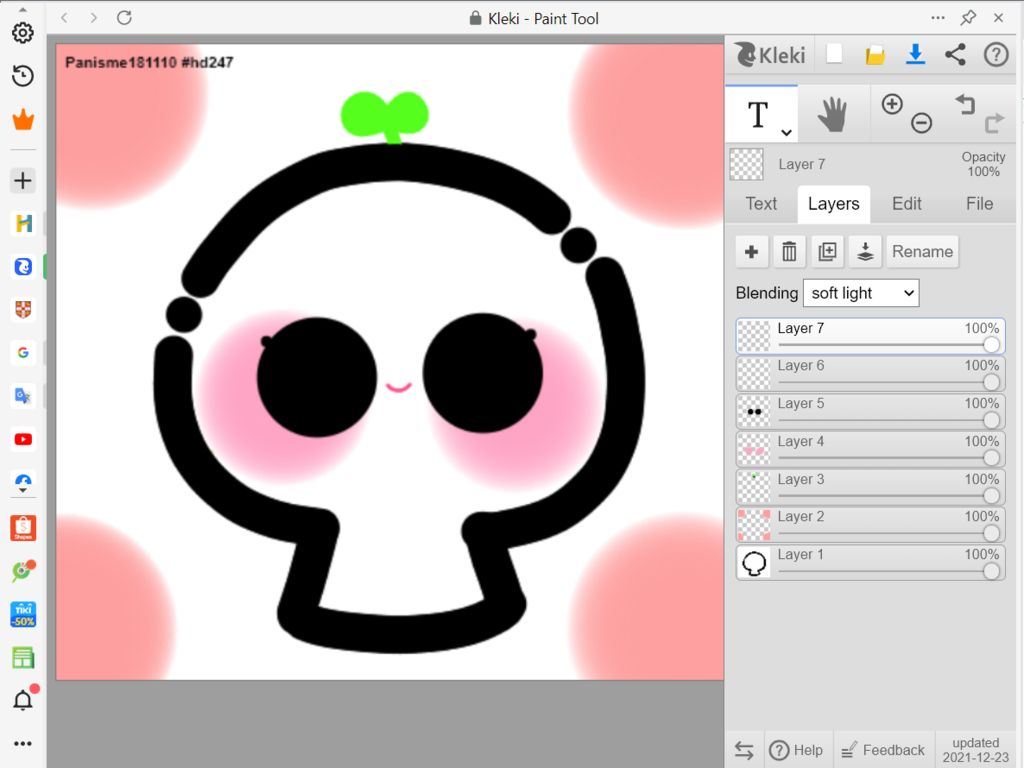Click the Layer 7 opacity slider handle

991,345
